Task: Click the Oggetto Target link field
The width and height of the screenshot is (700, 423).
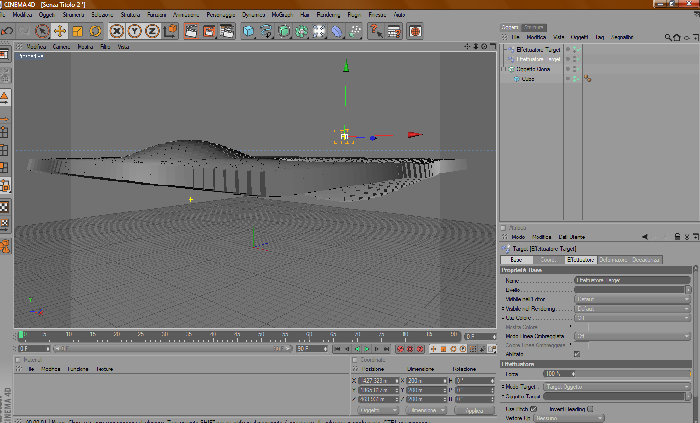Action: tap(614, 396)
